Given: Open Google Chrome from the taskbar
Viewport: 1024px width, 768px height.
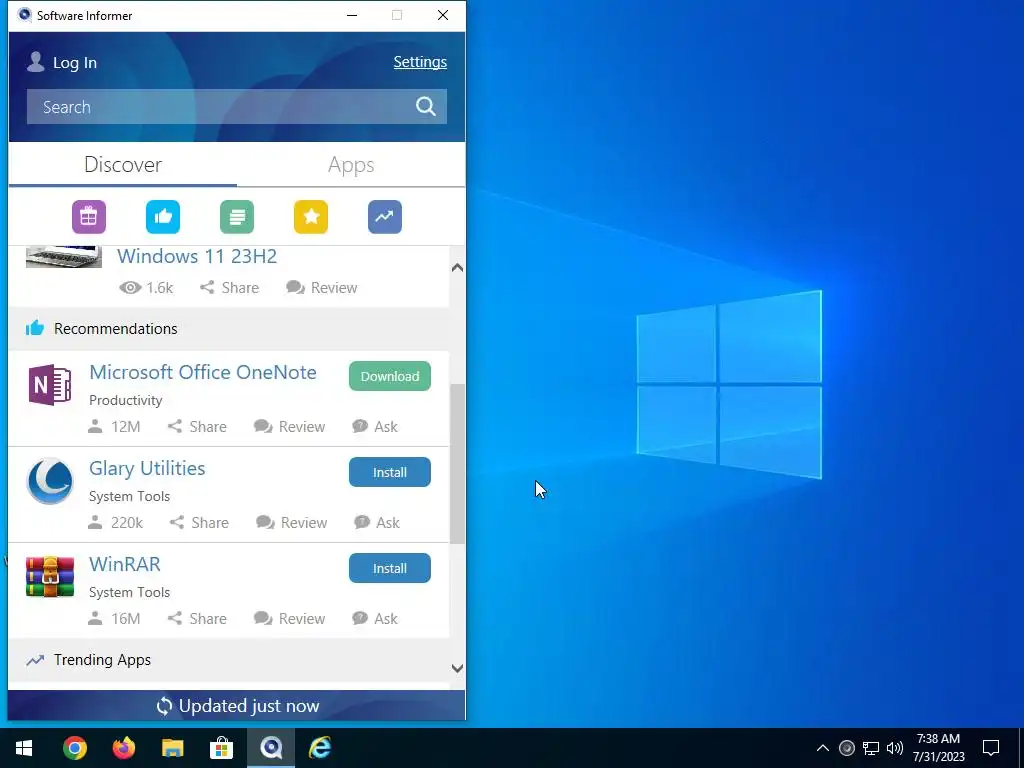Looking at the screenshot, I should click(75, 748).
